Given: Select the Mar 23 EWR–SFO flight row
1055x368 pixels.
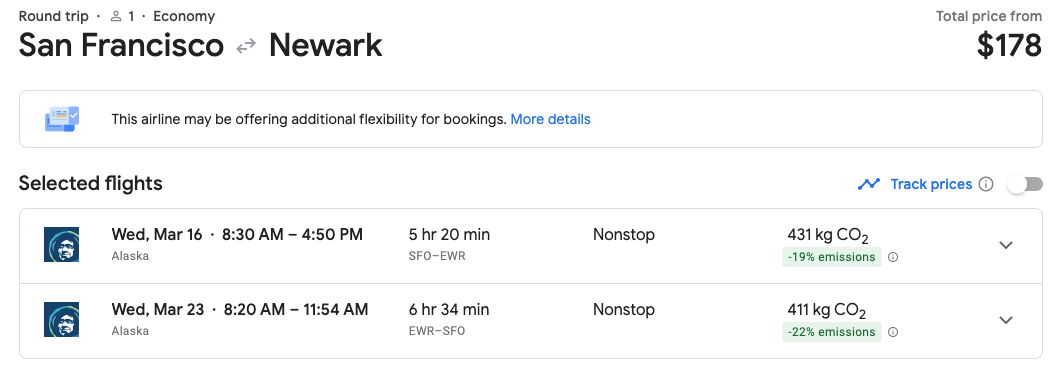Looking at the screenshot, I should click(x=531, y=321).
